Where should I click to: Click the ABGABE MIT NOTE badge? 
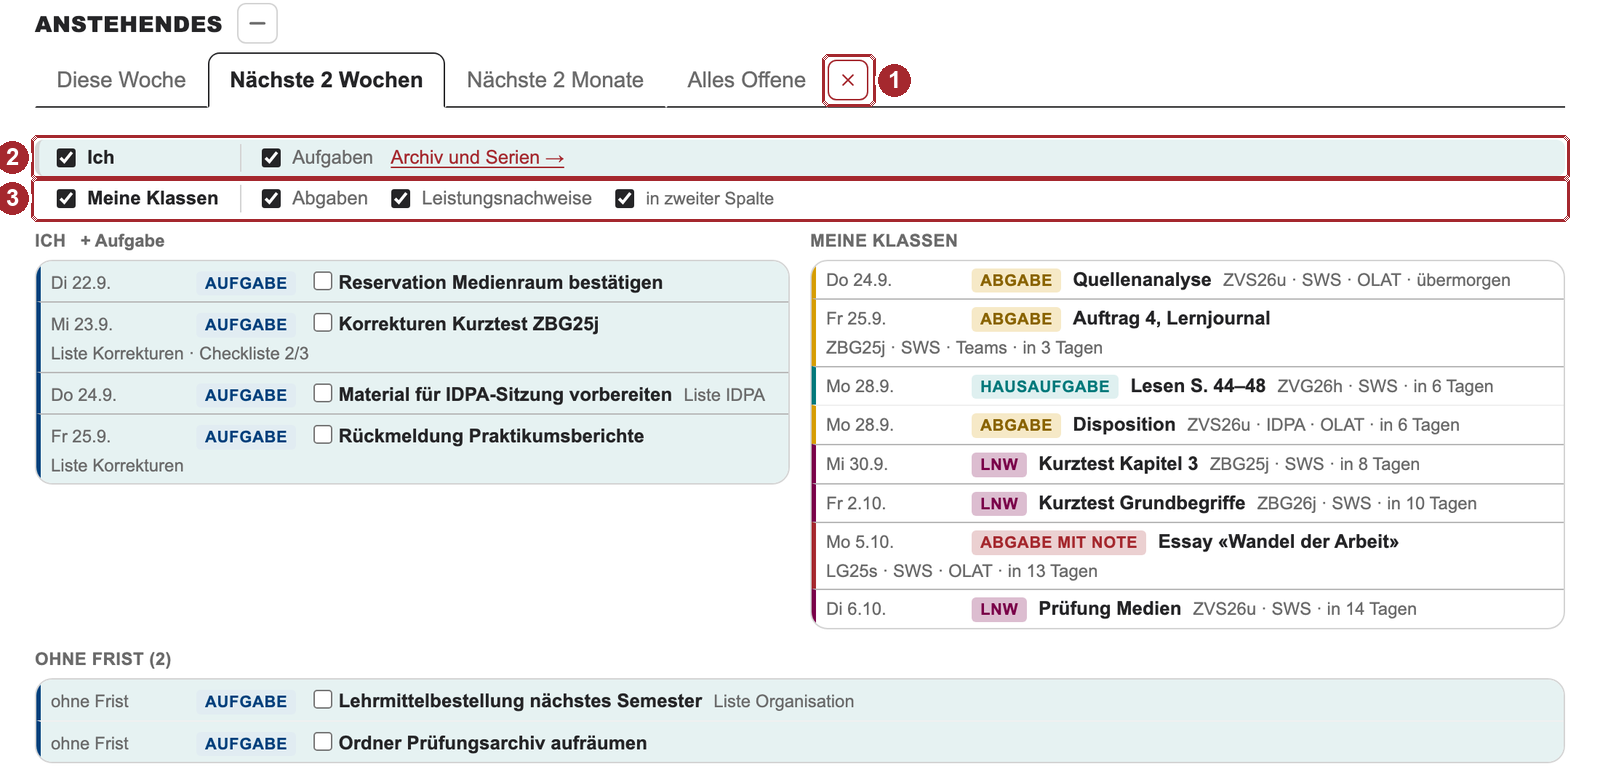[1058, 542]
